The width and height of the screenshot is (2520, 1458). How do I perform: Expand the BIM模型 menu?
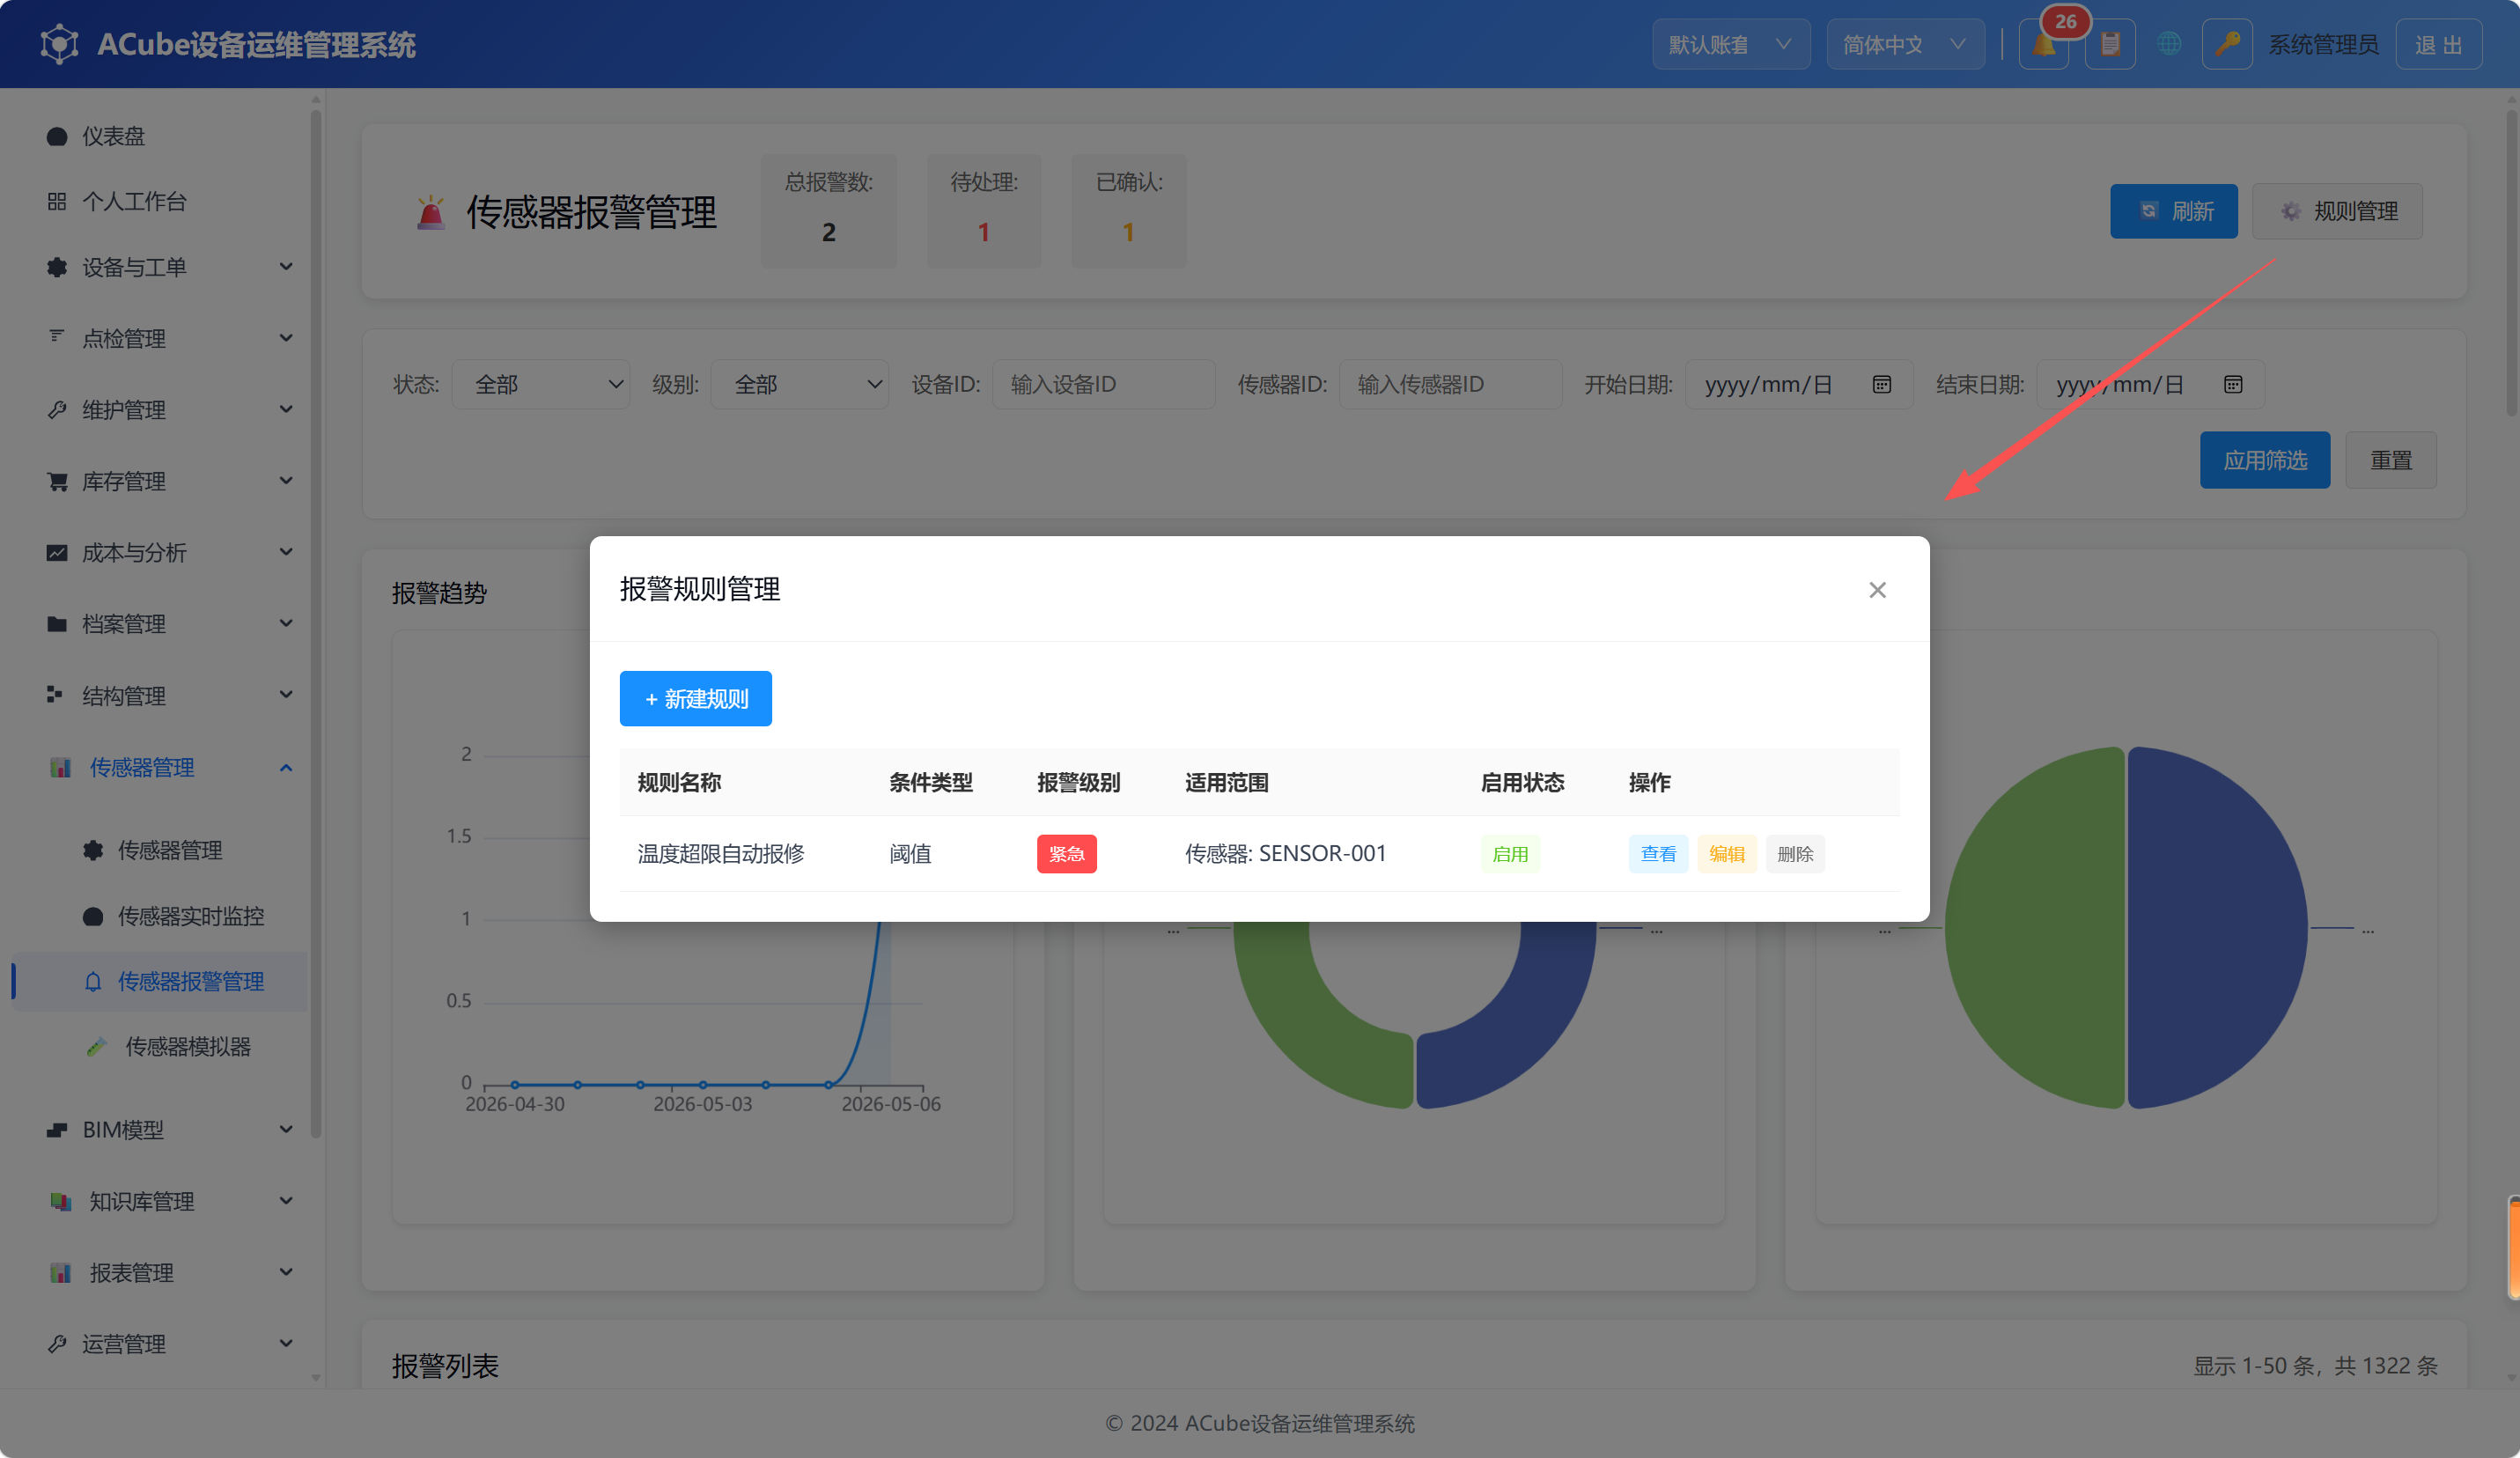pyautogui.click(x=170, y=1130)
